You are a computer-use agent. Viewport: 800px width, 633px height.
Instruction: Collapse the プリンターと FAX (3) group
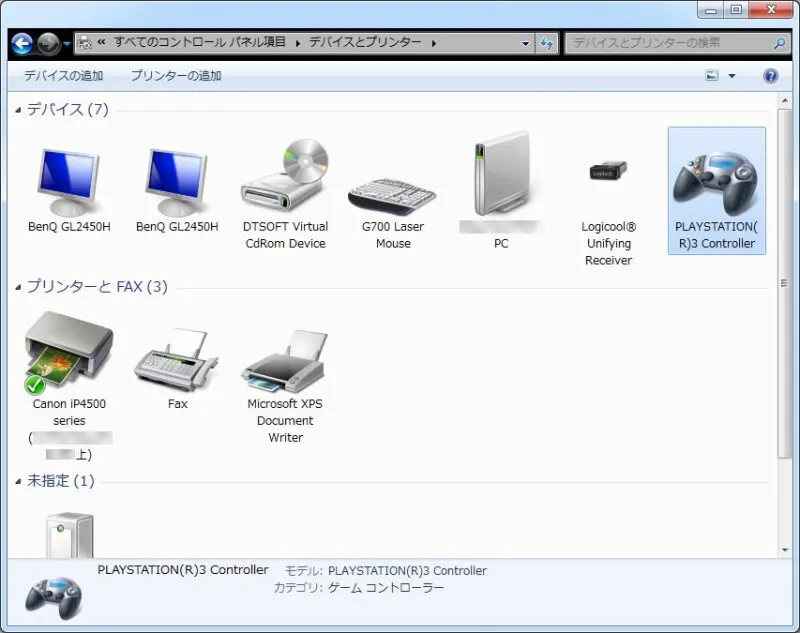pos(18,287)
